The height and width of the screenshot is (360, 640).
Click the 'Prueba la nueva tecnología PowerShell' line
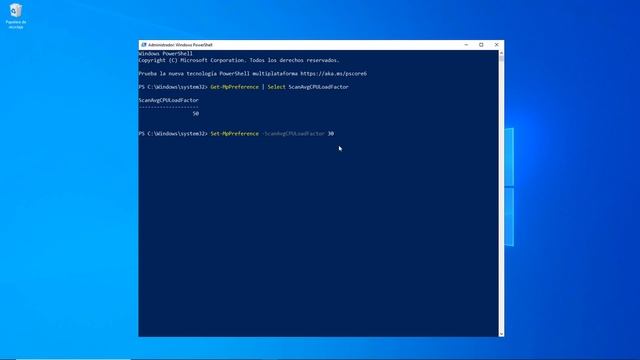[x=252, y=74]
